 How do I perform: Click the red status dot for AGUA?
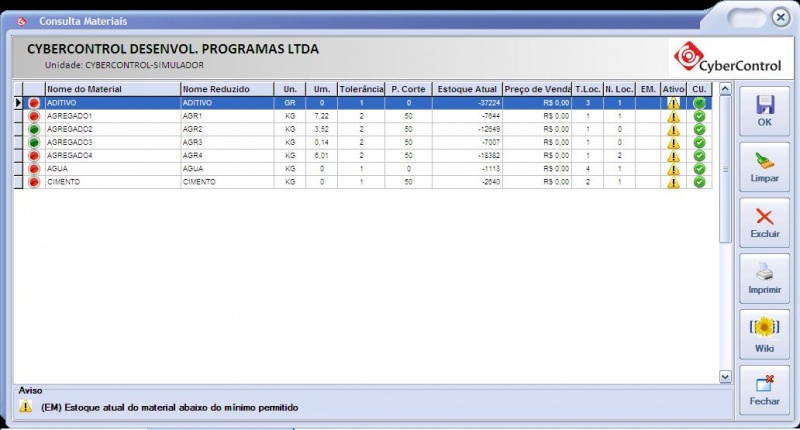[x=34, y=169]
